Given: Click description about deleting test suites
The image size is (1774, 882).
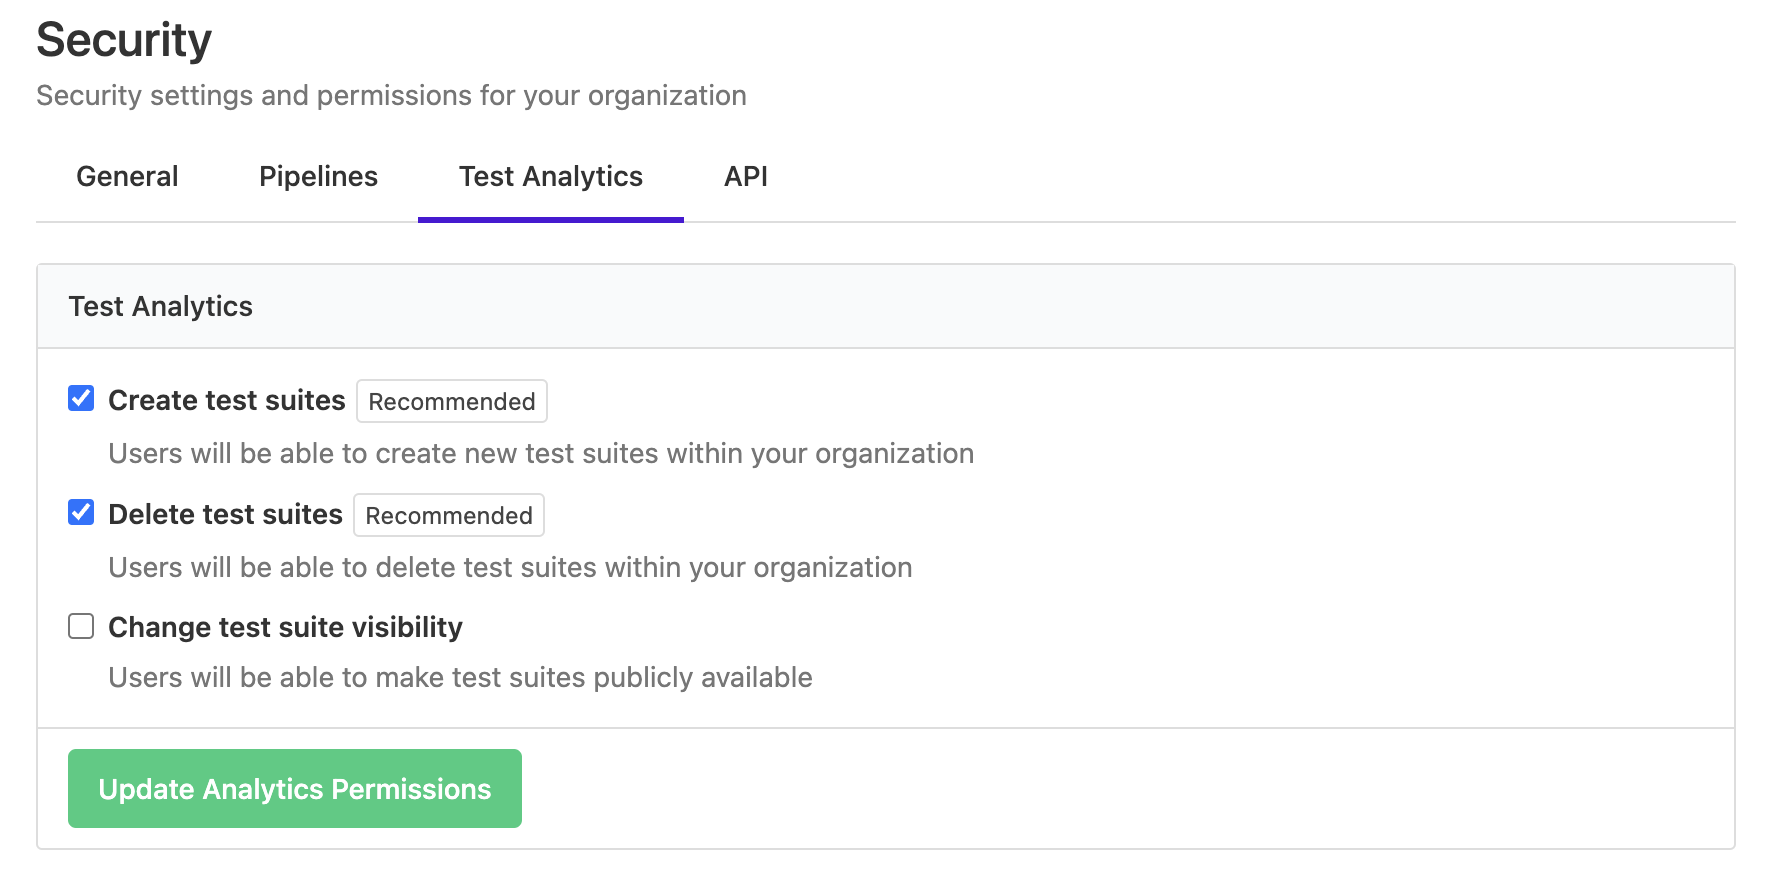Looking at the screenshot, I should [x=510, y=568].
